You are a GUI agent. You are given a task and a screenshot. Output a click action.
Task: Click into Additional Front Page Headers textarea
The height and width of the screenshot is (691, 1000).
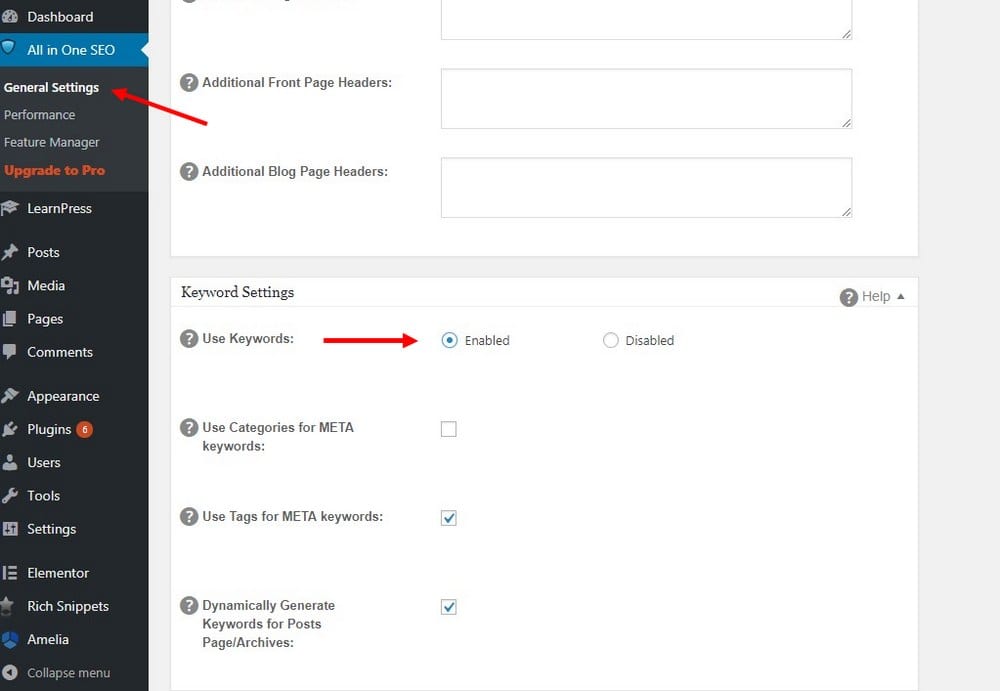tap(646, 98)
